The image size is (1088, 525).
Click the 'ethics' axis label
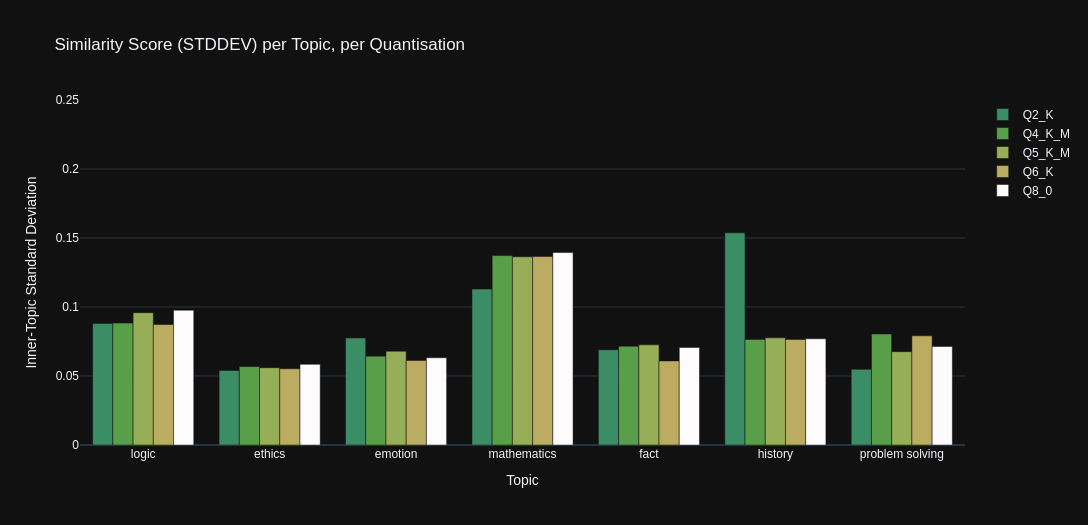click(269, 454)
